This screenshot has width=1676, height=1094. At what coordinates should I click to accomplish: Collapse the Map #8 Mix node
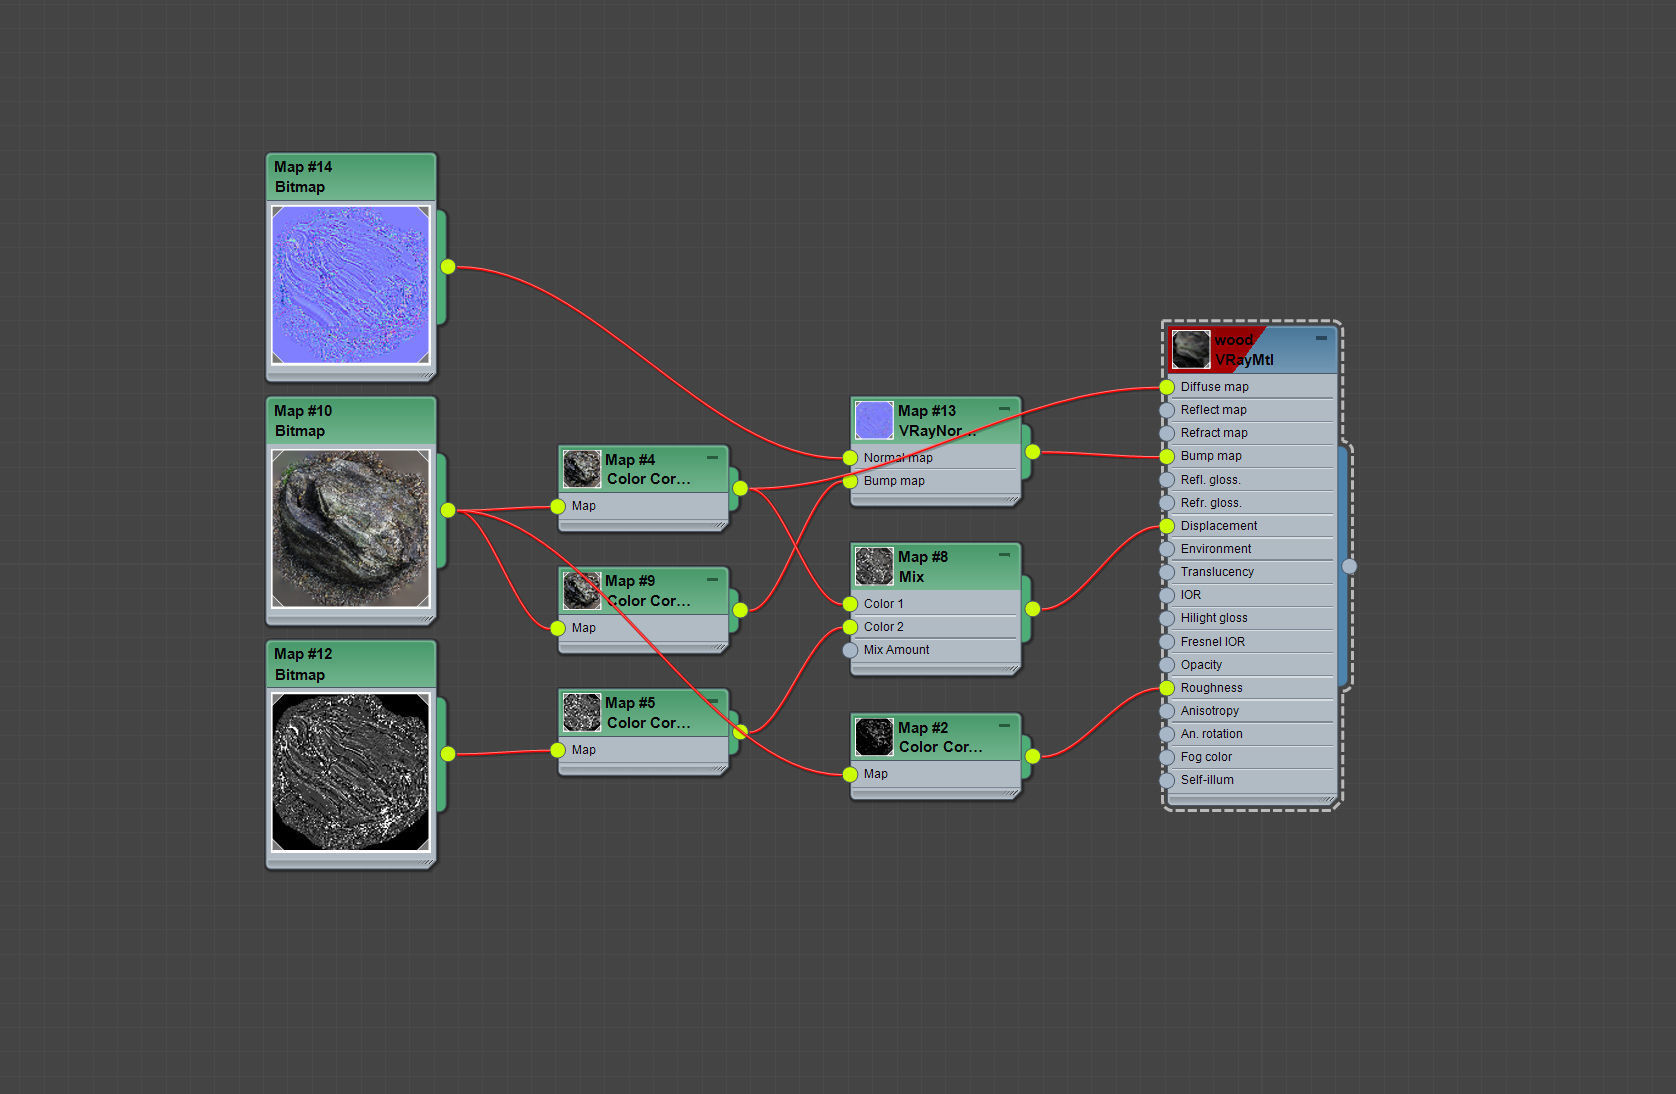(1004, 554)
